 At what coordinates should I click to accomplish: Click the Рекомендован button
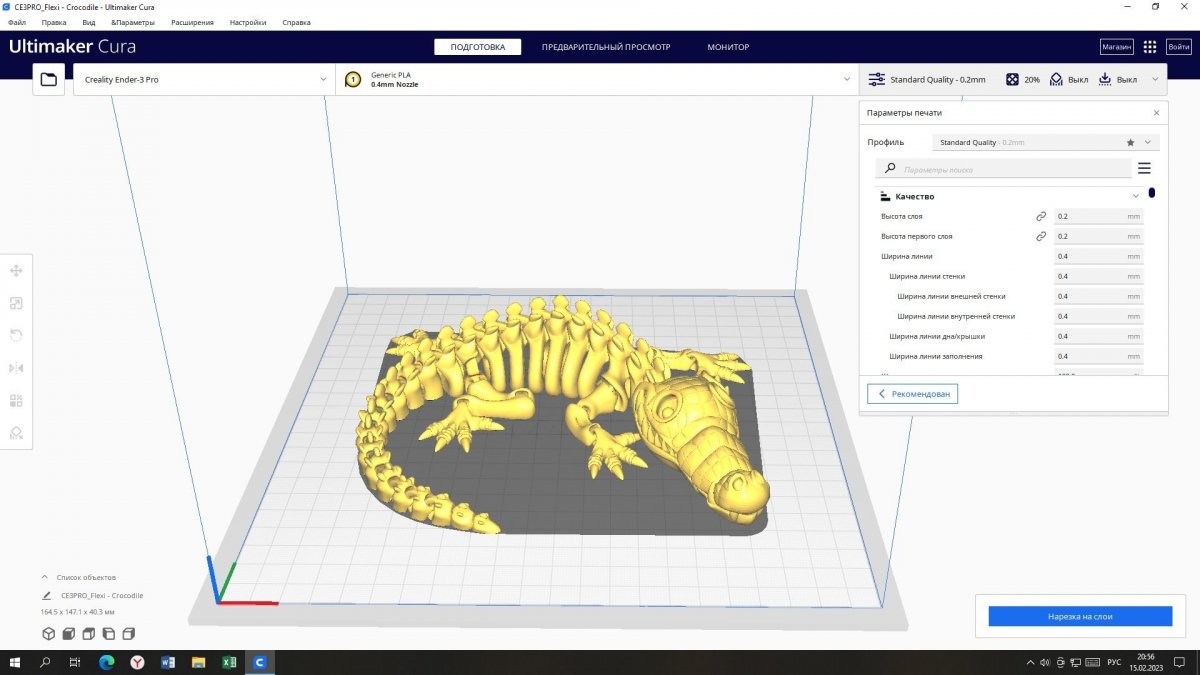tap(912, 394)
